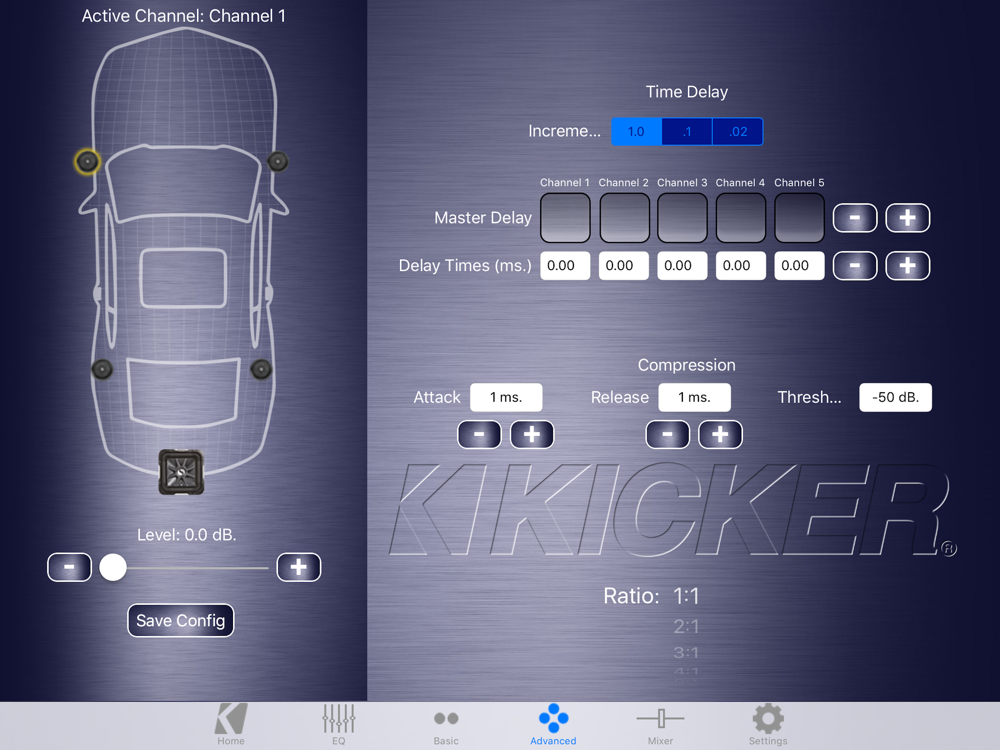Click Channel 3 delay time field
The height and width of the screenshot is (750, 1000).
[x=682, y=266]
